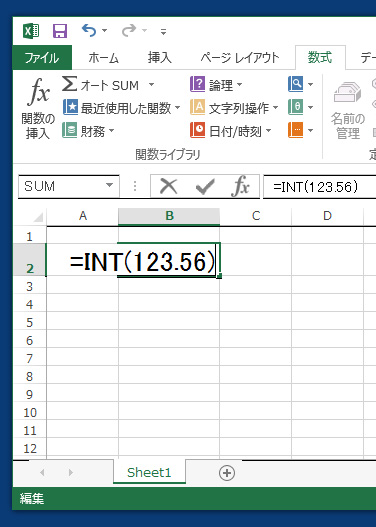The width and height of the screenshot is (376, 527).
Task: Click the オート SUM sigma icon
Action: 70,84
